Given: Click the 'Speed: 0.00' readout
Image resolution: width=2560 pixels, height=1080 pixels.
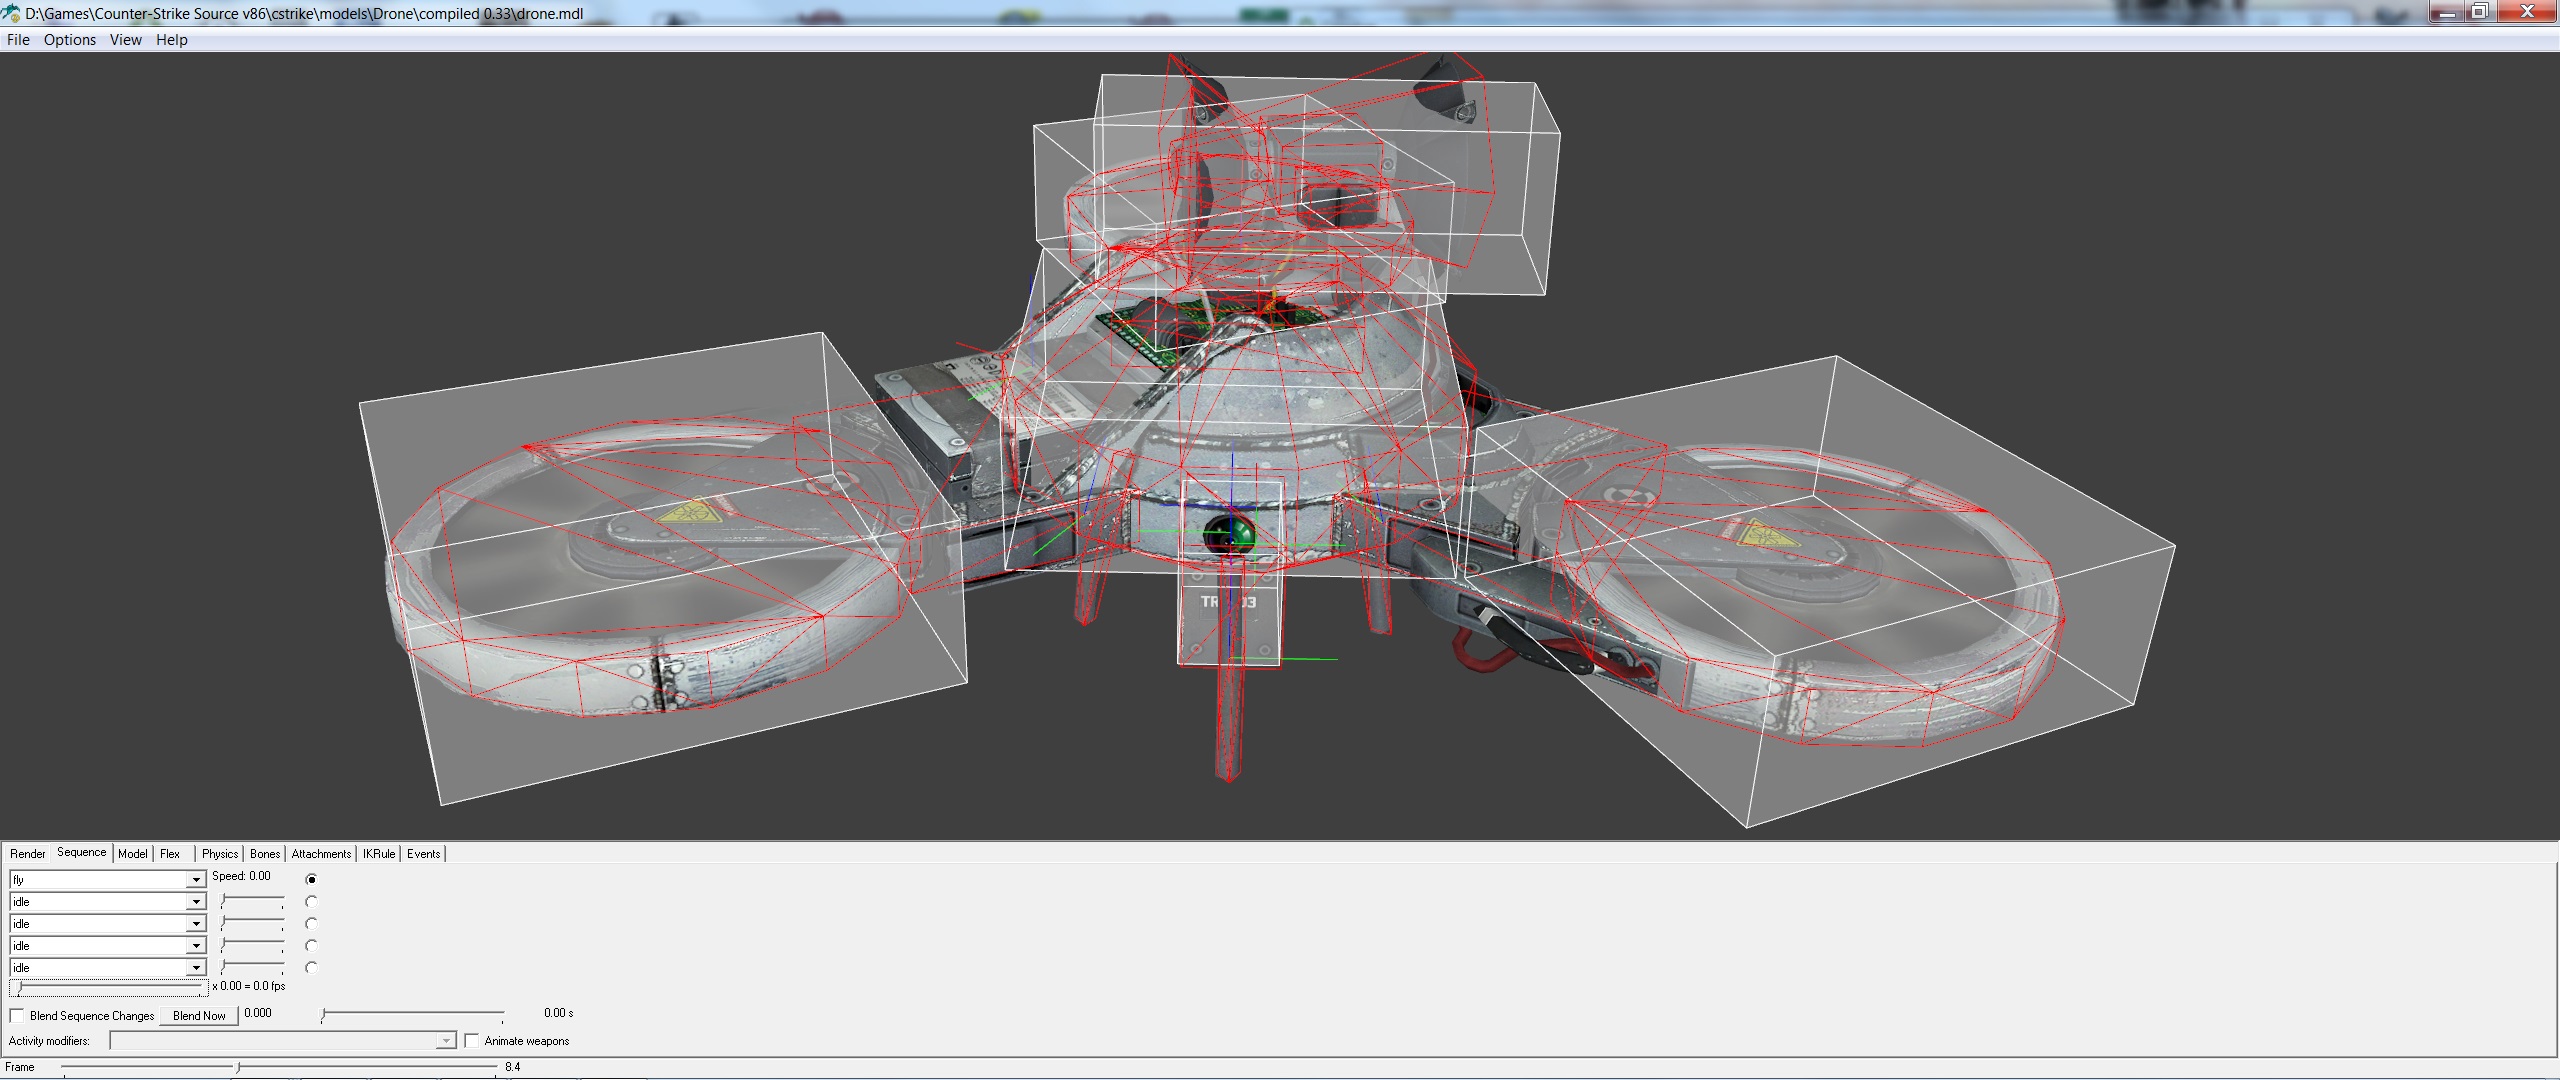Looking at the screenshot, I should tap(241, 876).
